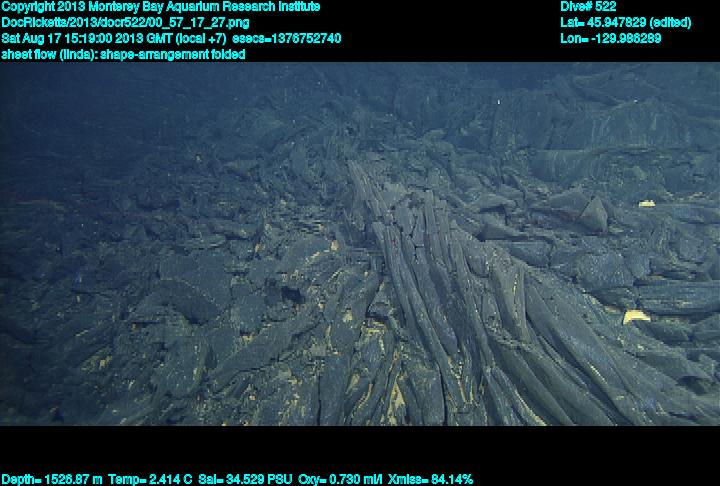This screenshot has height=486, width=720.
Task: Click the folded lava seafloor image
Action: [x=360, y=244]
